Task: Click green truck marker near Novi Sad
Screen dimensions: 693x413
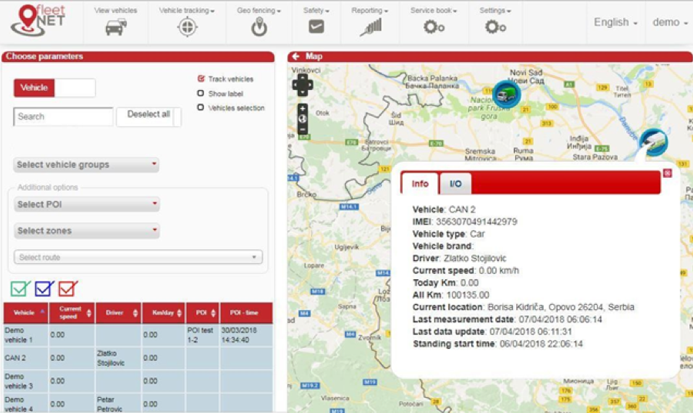Action: [506, 94]
